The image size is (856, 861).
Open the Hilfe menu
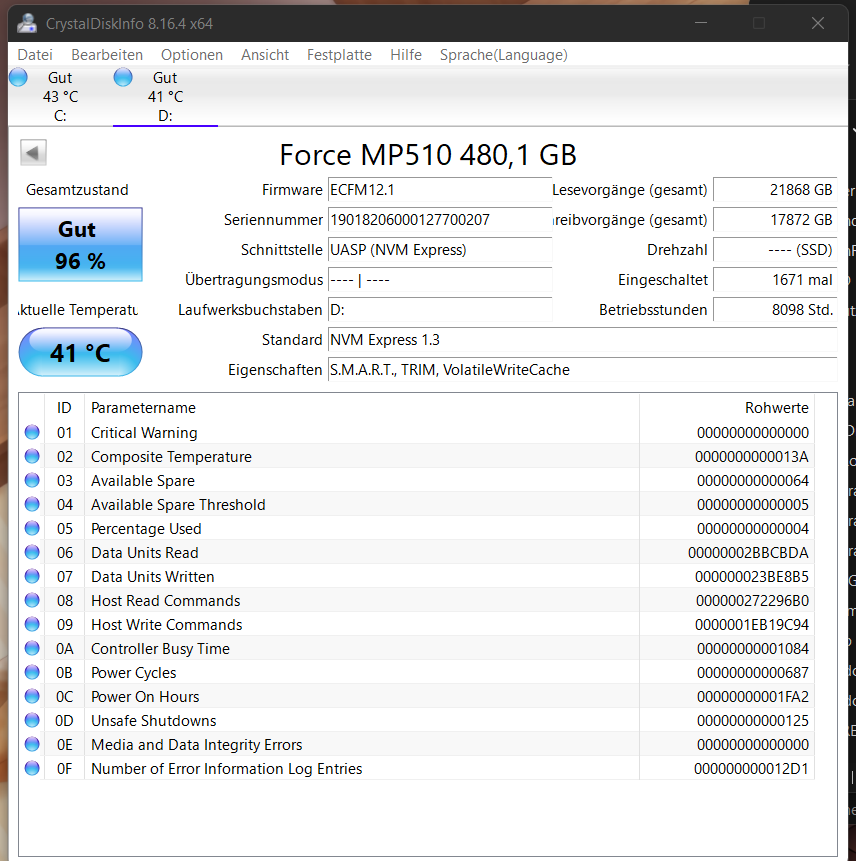406,55
